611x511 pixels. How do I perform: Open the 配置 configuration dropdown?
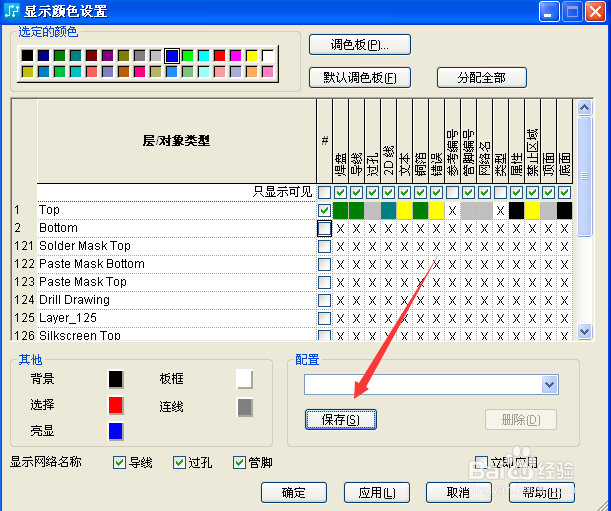pyautogui.click(x=549, y=385)
